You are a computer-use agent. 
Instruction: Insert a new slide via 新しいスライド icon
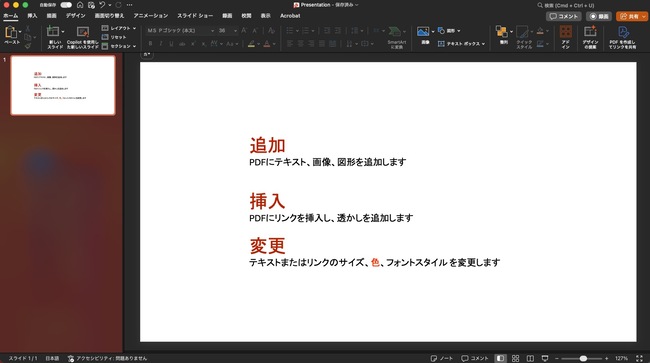53,31
